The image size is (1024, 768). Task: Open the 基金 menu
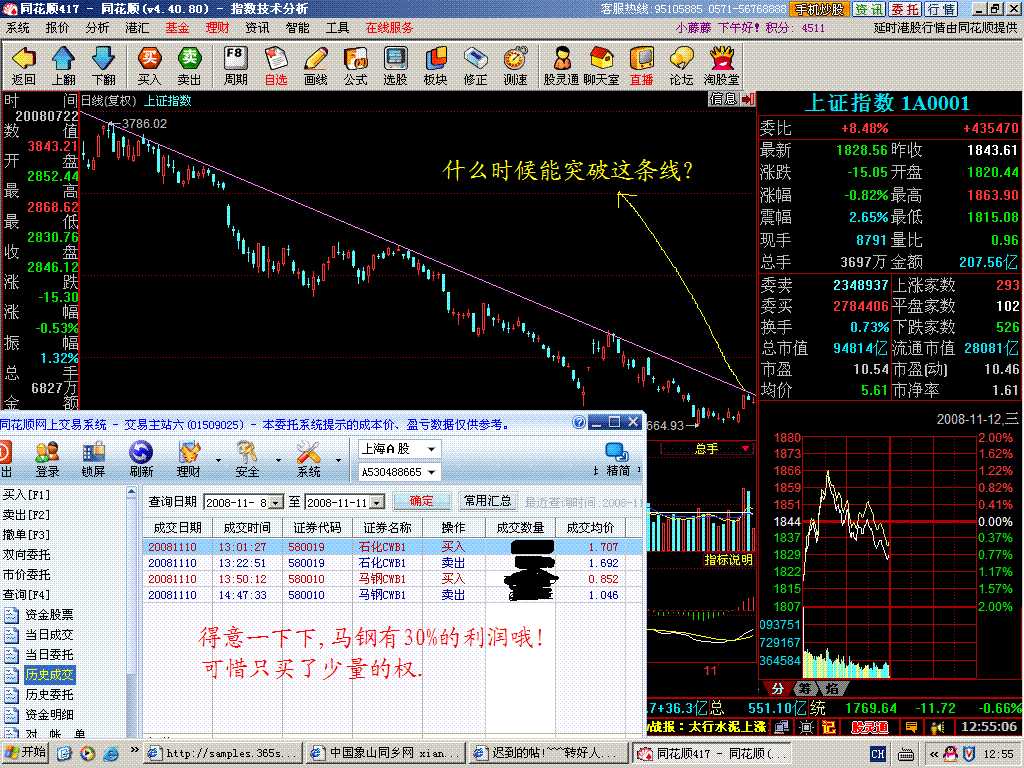click(177, 28)
